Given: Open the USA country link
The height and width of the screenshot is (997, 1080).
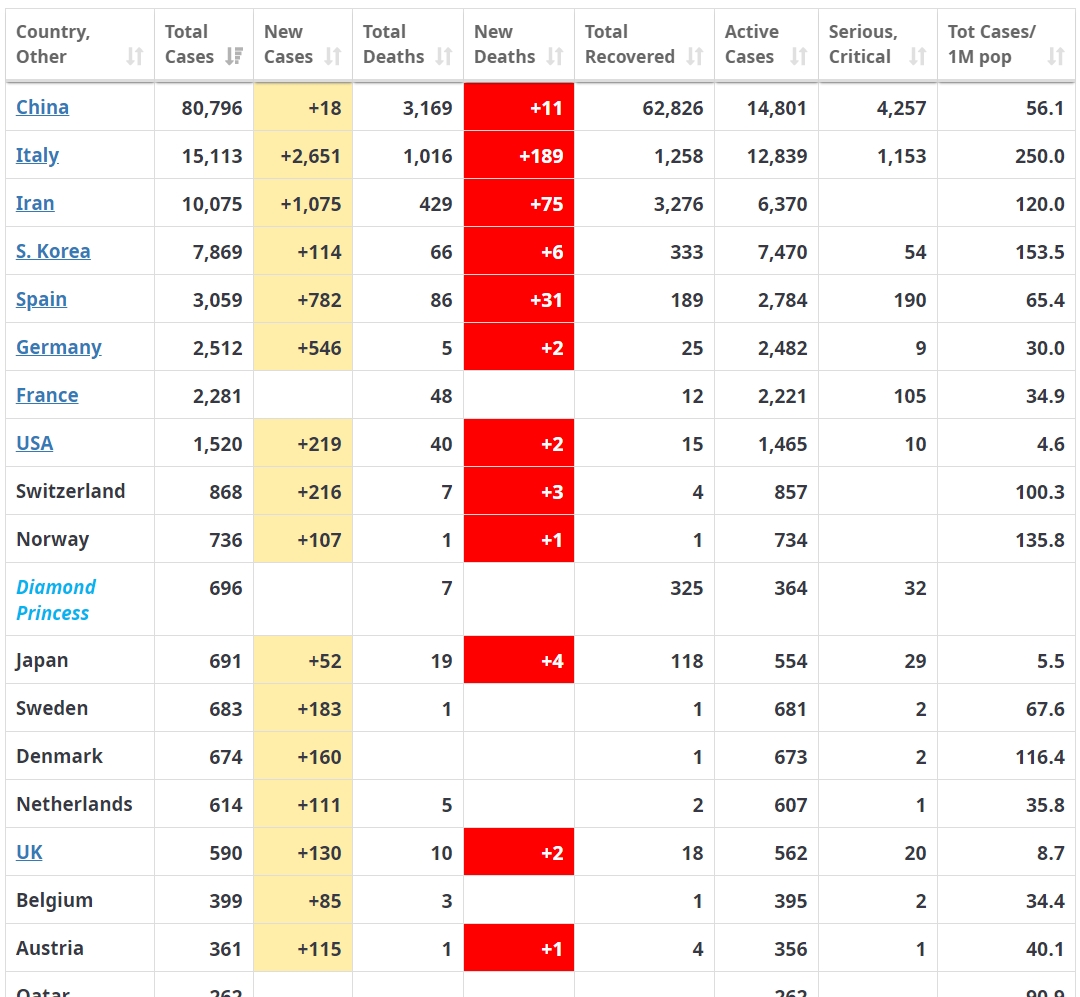Looking at the screenshot, I should coord(35,443).
